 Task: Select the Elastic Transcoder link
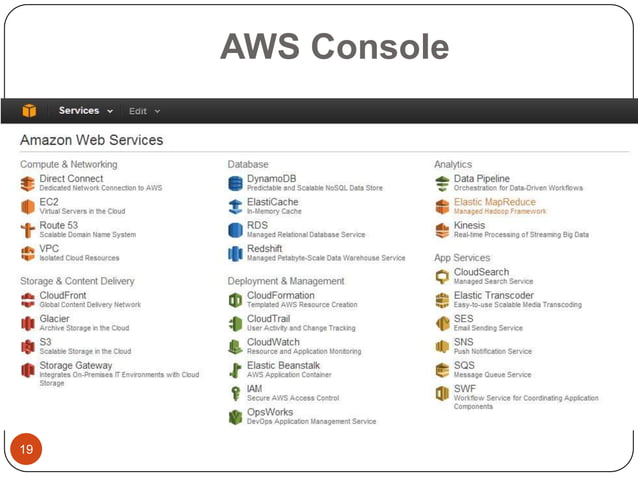[494, 295]
